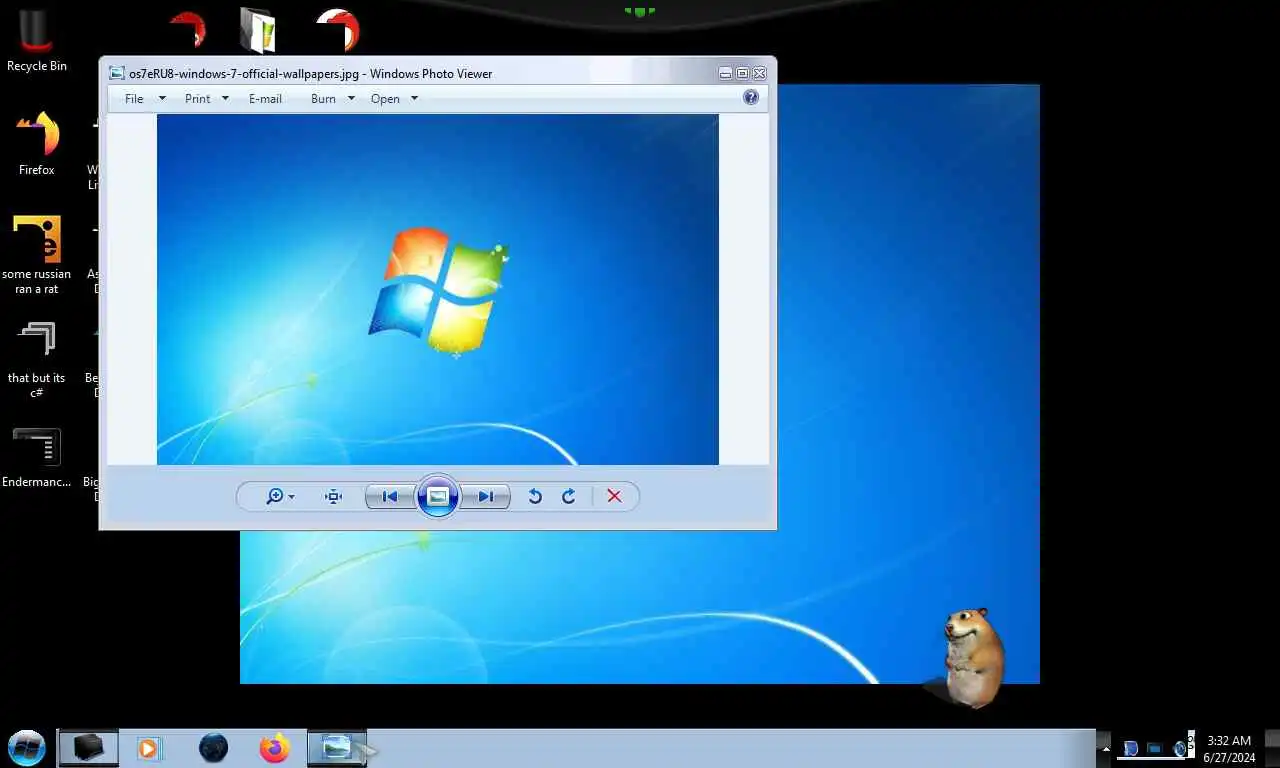Click the E-mail button

265,99
